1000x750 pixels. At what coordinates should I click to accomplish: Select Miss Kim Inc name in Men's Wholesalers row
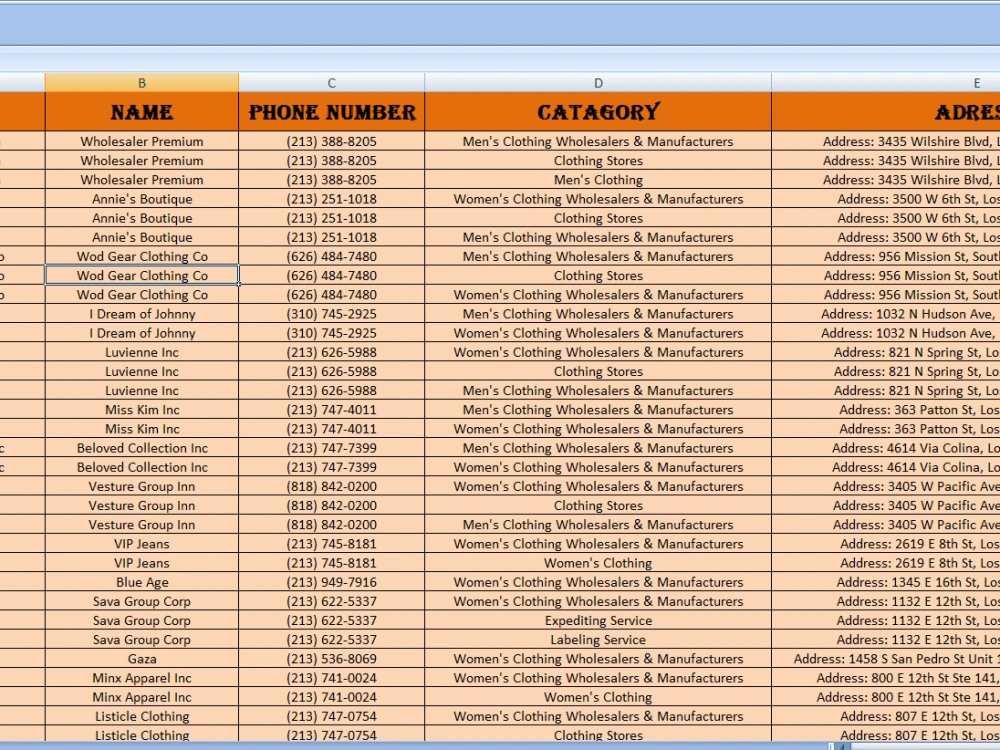(142, 409)
